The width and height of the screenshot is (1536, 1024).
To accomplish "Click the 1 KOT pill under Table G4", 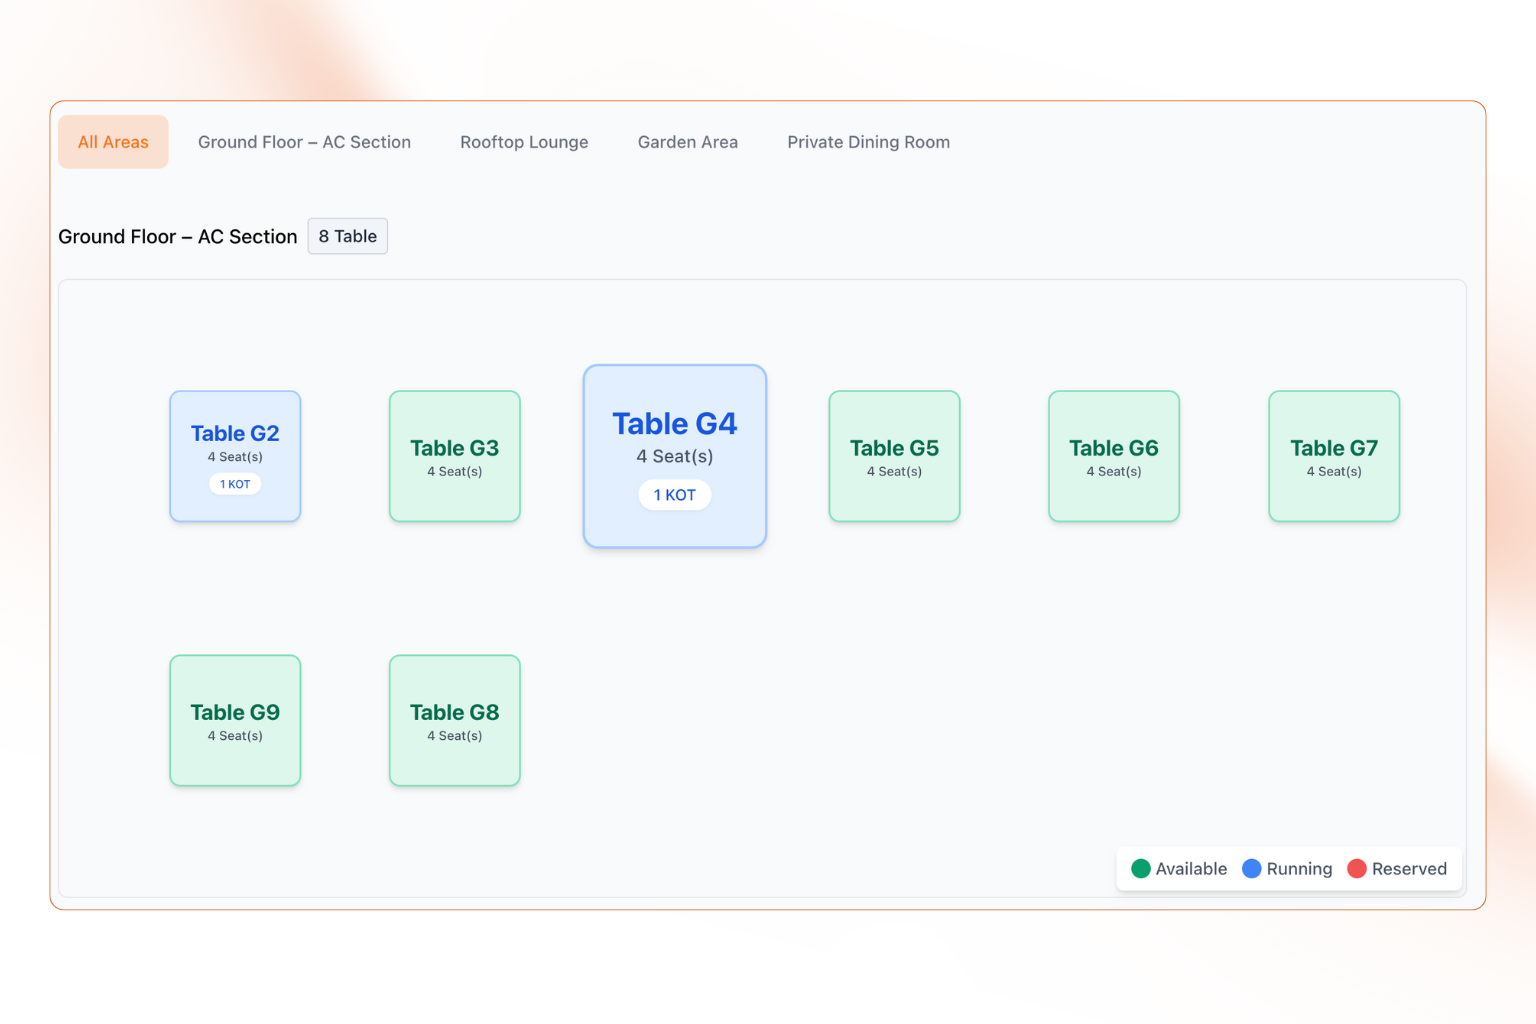I will coord(674,494).
